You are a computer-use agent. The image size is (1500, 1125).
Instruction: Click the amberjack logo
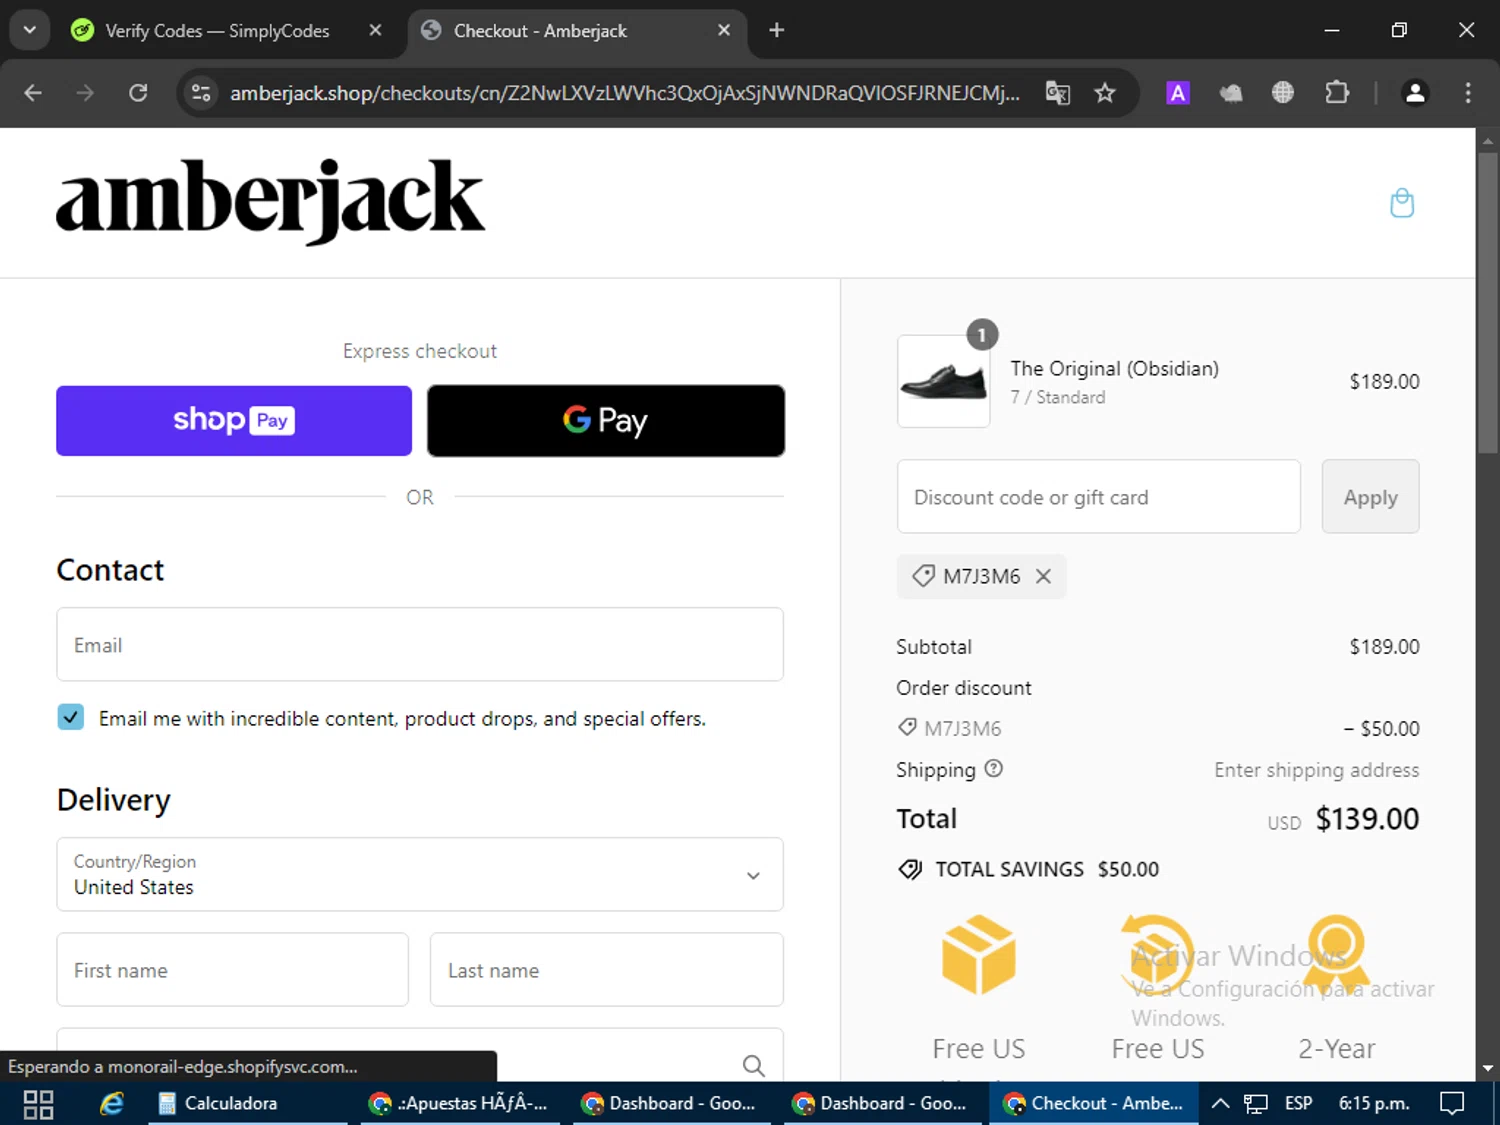(270, 201)
